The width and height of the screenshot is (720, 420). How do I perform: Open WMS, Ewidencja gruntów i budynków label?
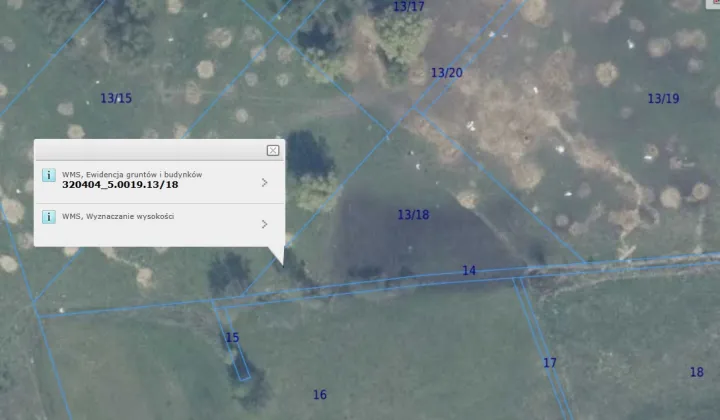point(132,174)
